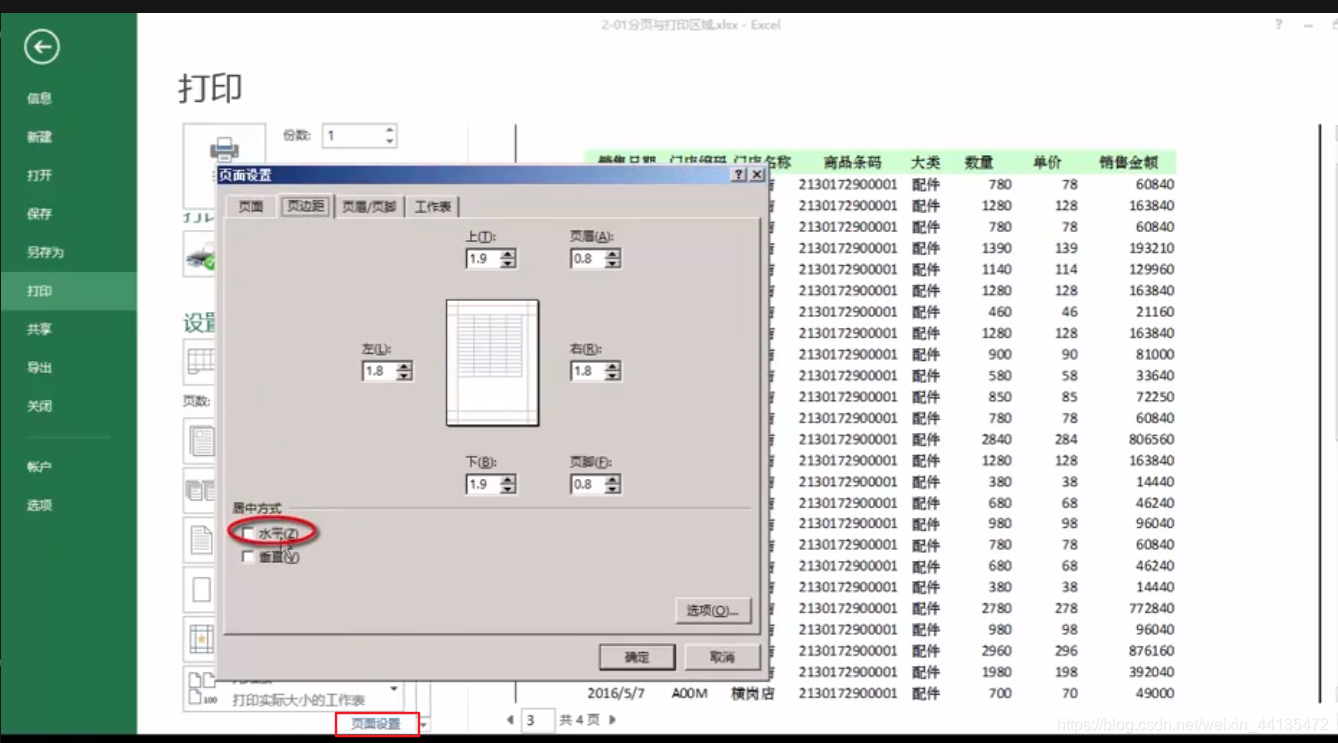This screenshot has height=743, width=1338.
Task: Click the blank paper size icon
Action: click(x=200, y=589)
